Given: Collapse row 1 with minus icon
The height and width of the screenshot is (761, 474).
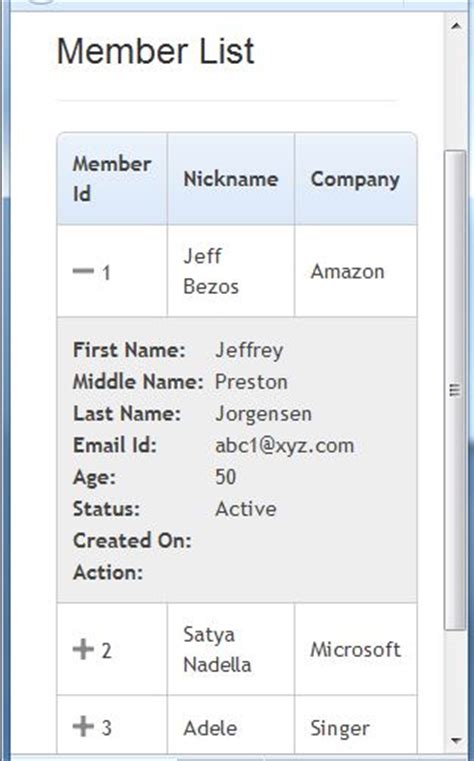Looking at the screenshot, I should [x=83, y=271].
